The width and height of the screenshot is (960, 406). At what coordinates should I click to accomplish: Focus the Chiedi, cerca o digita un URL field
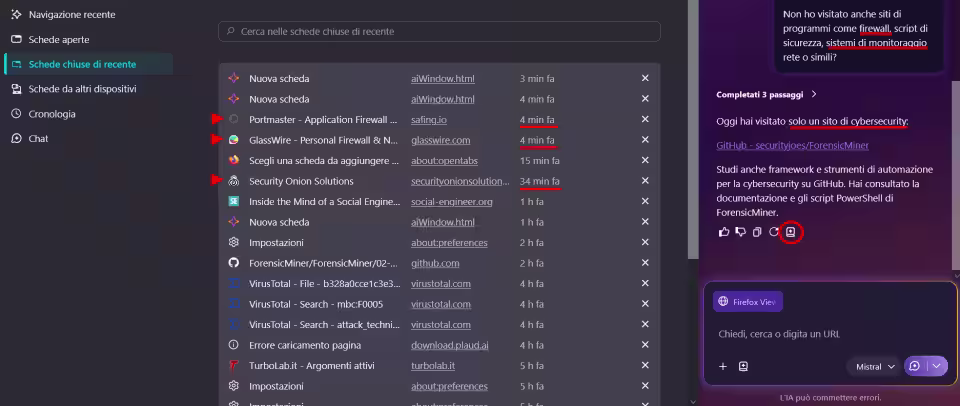[830, 334]
